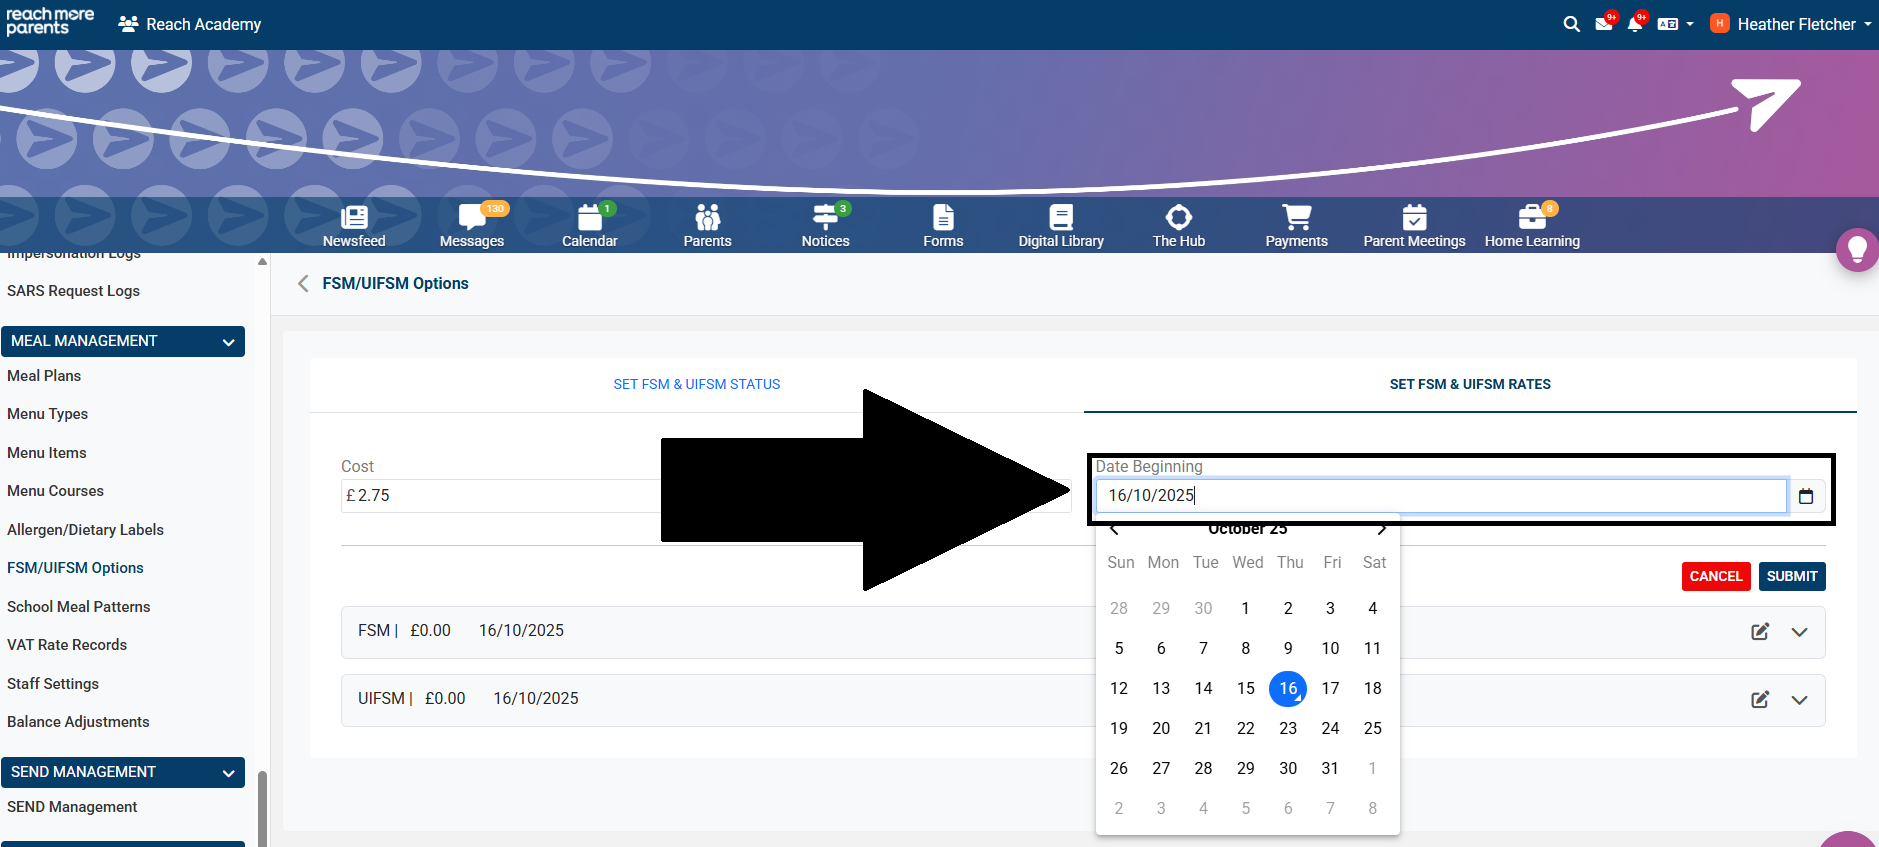Open Heather Fletcher user dropdown
The image size is (1879, 847).
(x=1794, y=24)
